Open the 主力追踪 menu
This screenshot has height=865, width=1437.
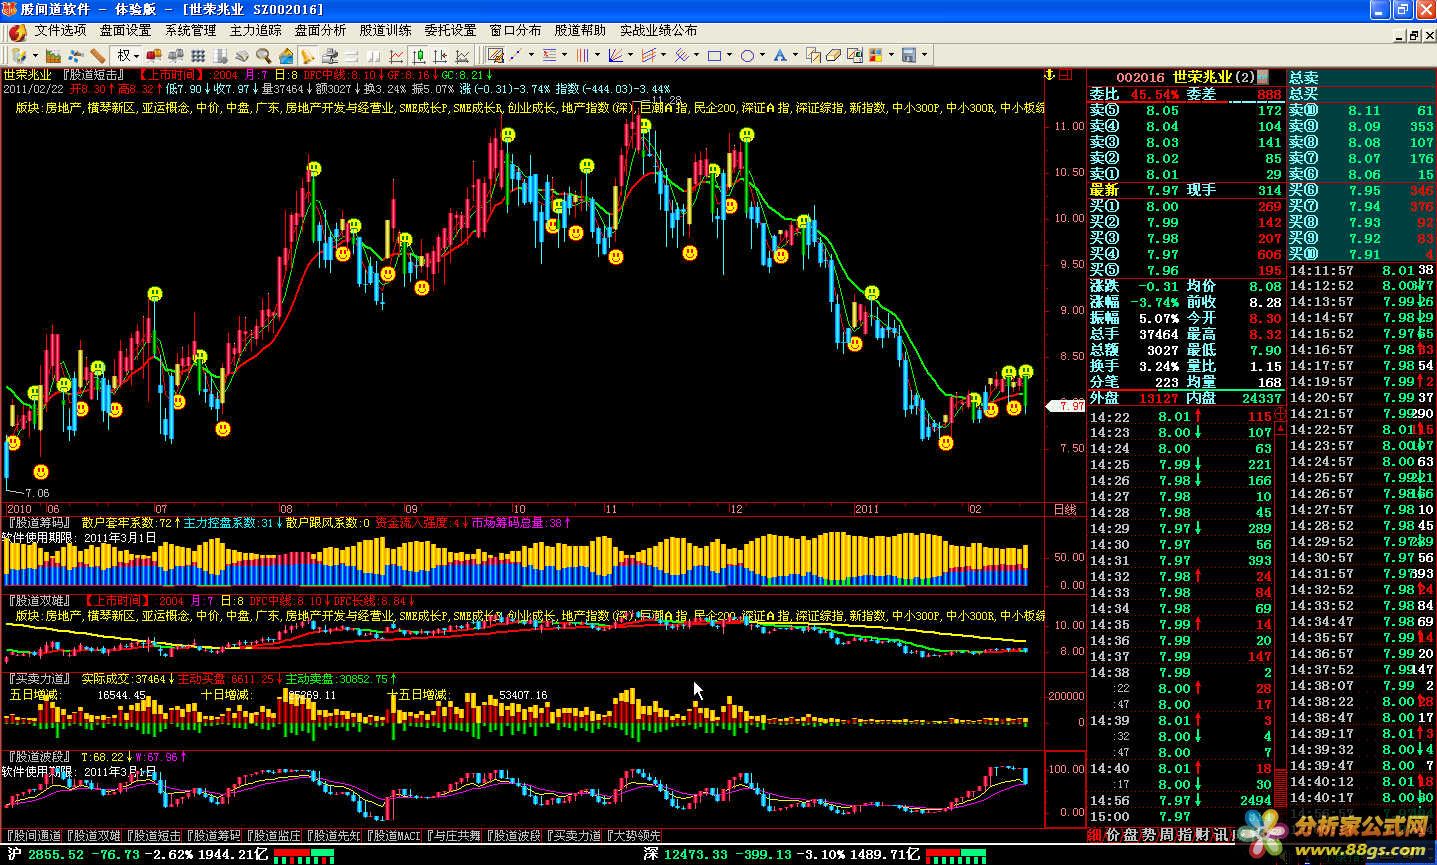(255, 31)
